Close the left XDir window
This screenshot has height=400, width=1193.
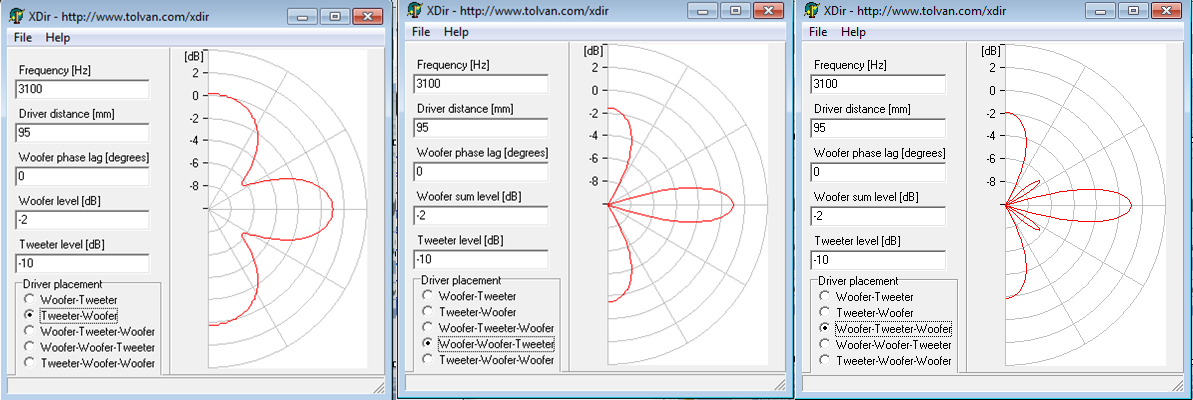tap(367, 16)
